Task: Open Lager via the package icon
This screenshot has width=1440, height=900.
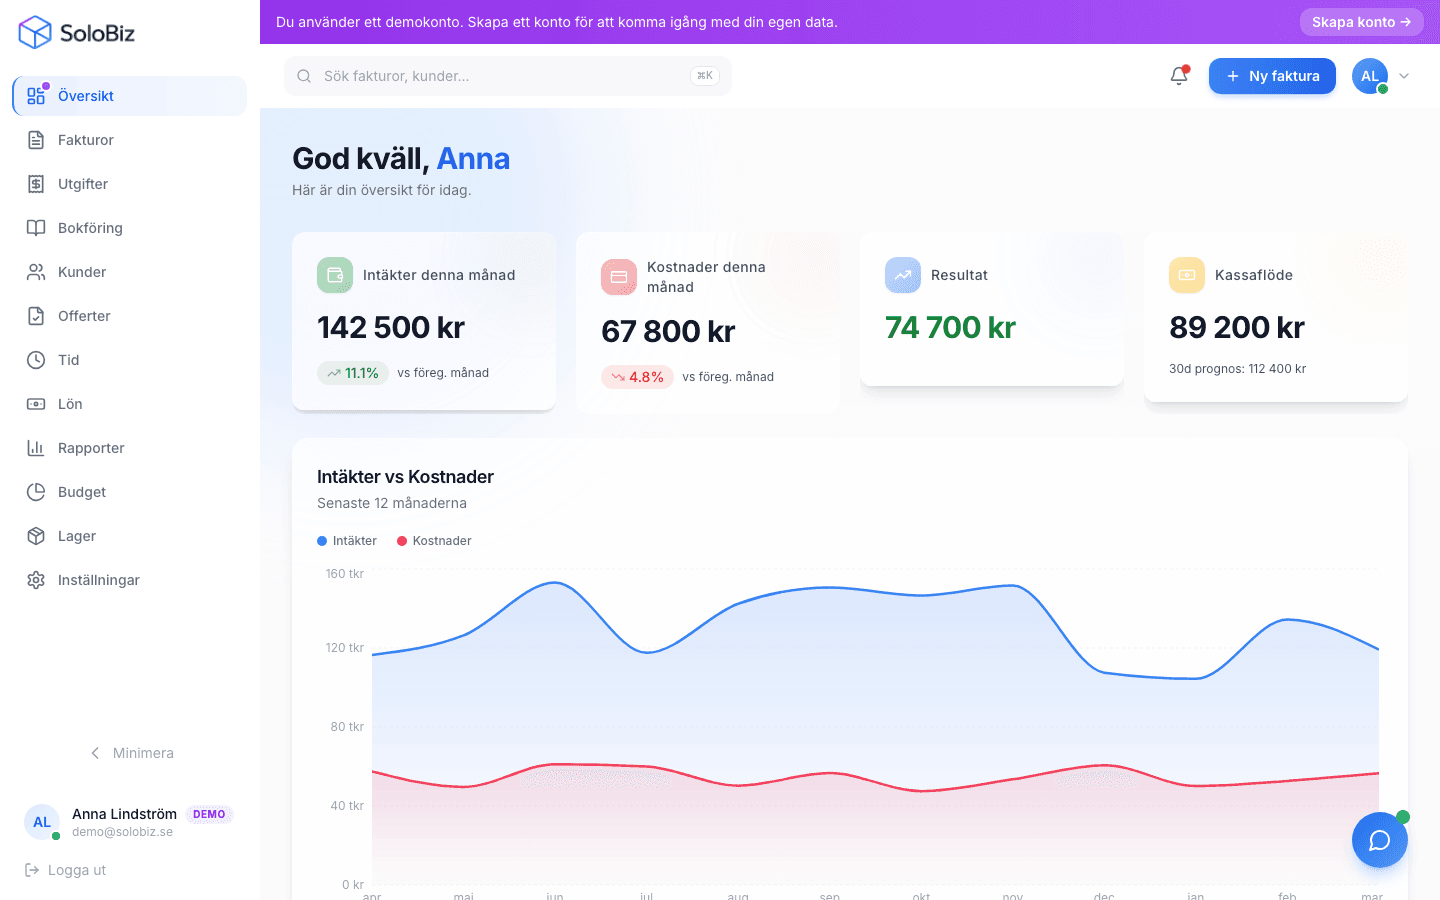Action: point(36,536)
